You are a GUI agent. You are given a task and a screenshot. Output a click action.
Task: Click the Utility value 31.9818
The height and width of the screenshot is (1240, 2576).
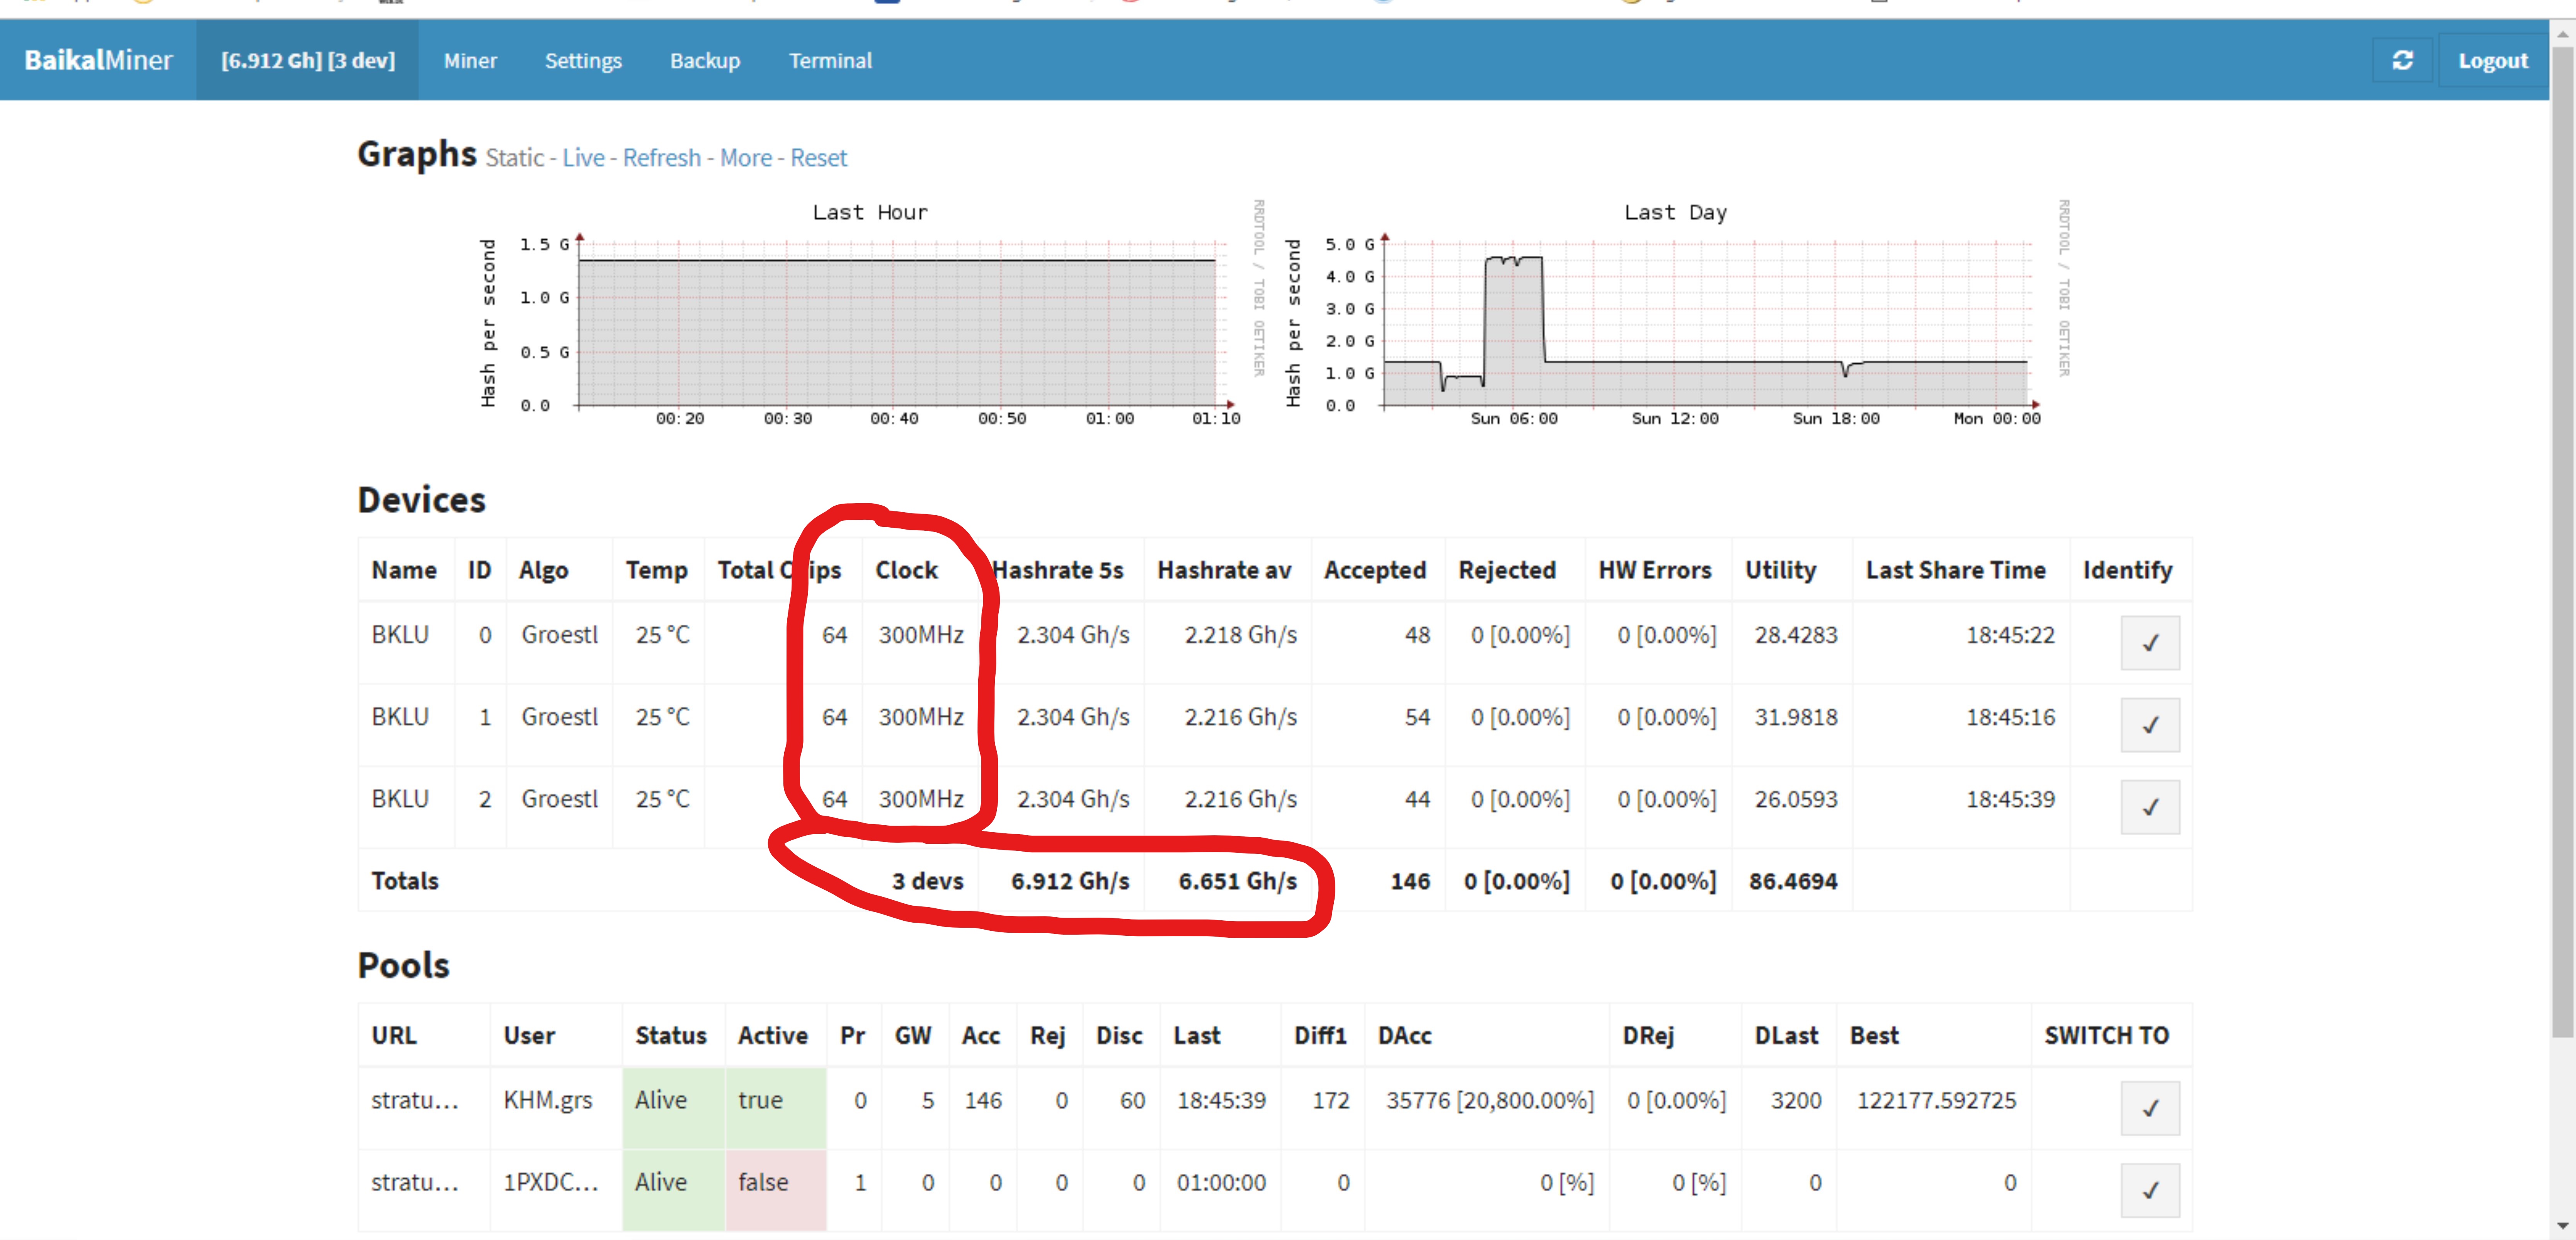pos(1796,717)
